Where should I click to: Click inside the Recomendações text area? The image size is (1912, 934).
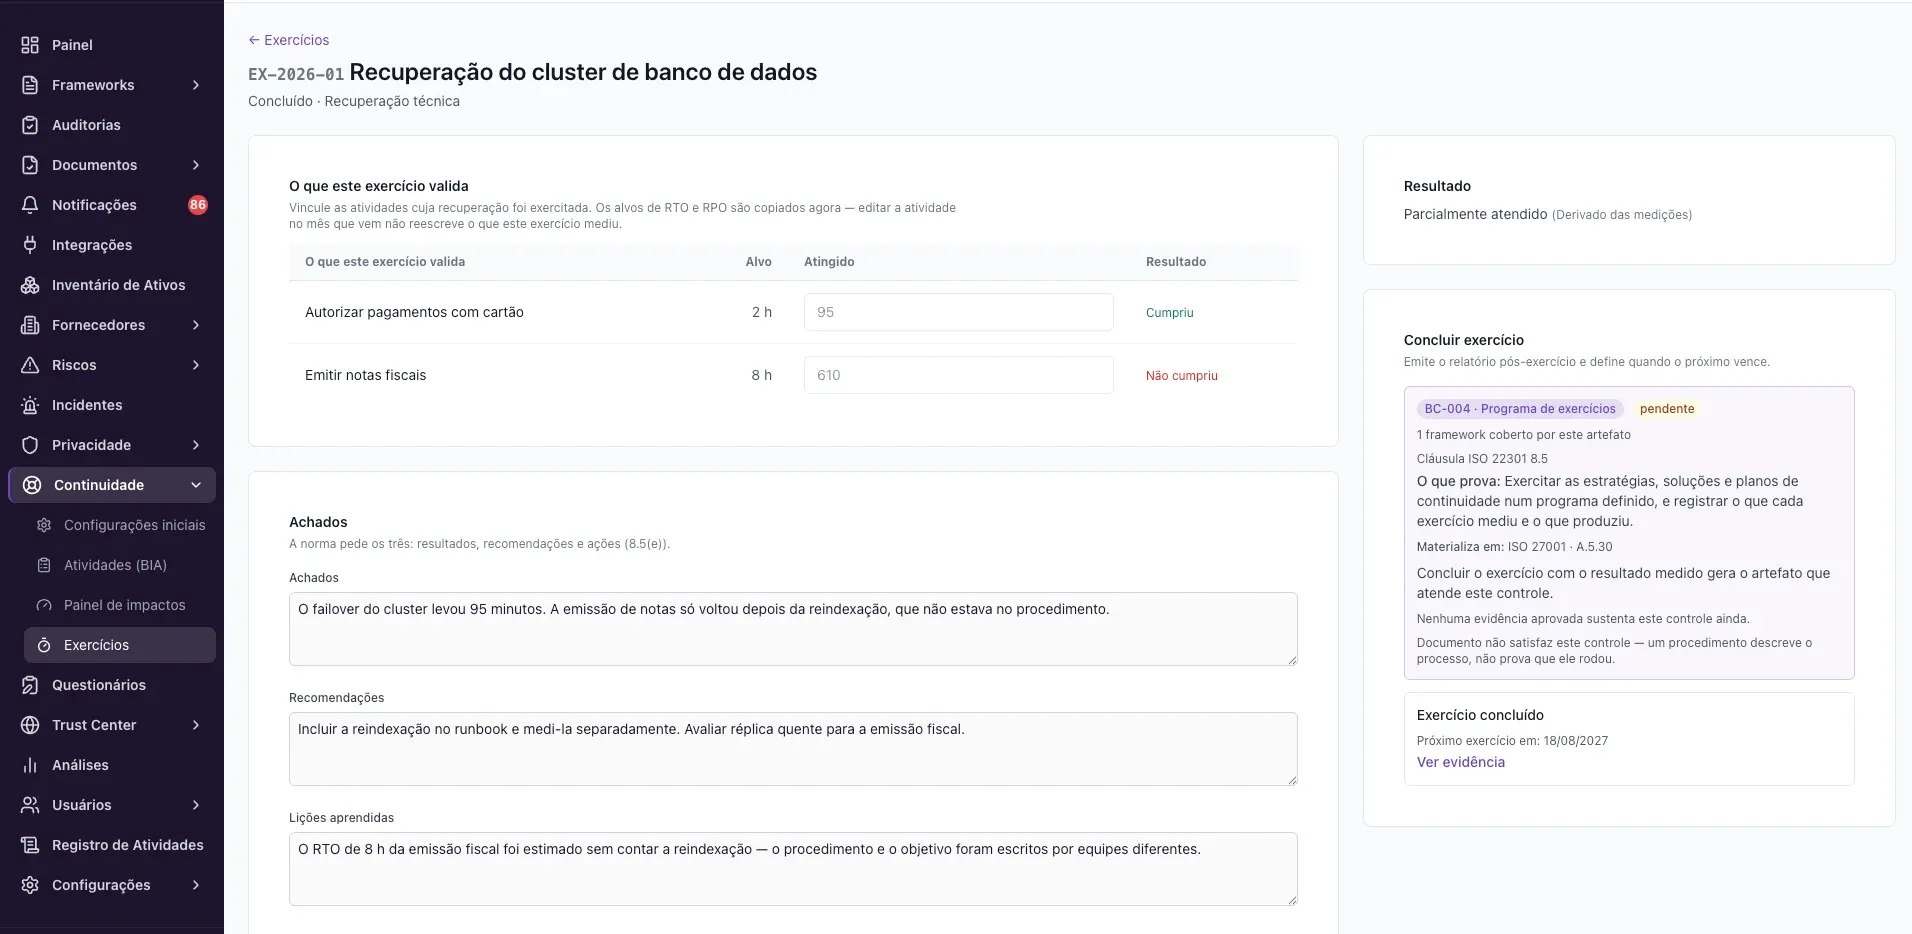[x=793, y=749]
